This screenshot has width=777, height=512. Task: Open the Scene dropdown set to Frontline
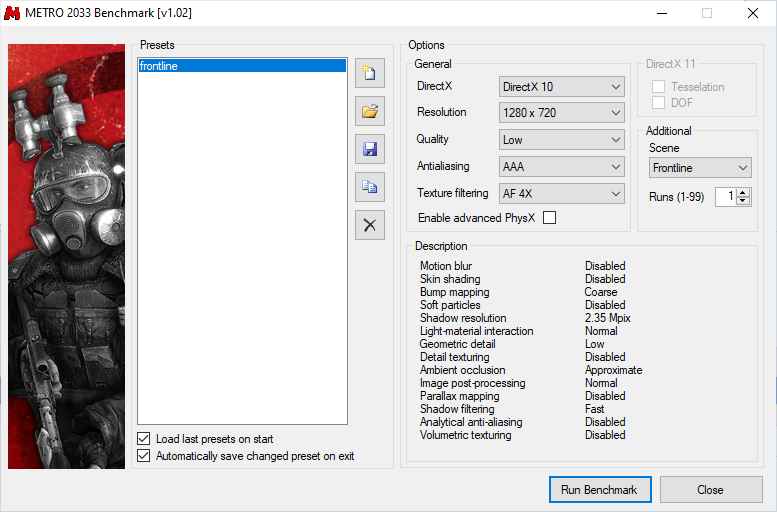point(700,168)
